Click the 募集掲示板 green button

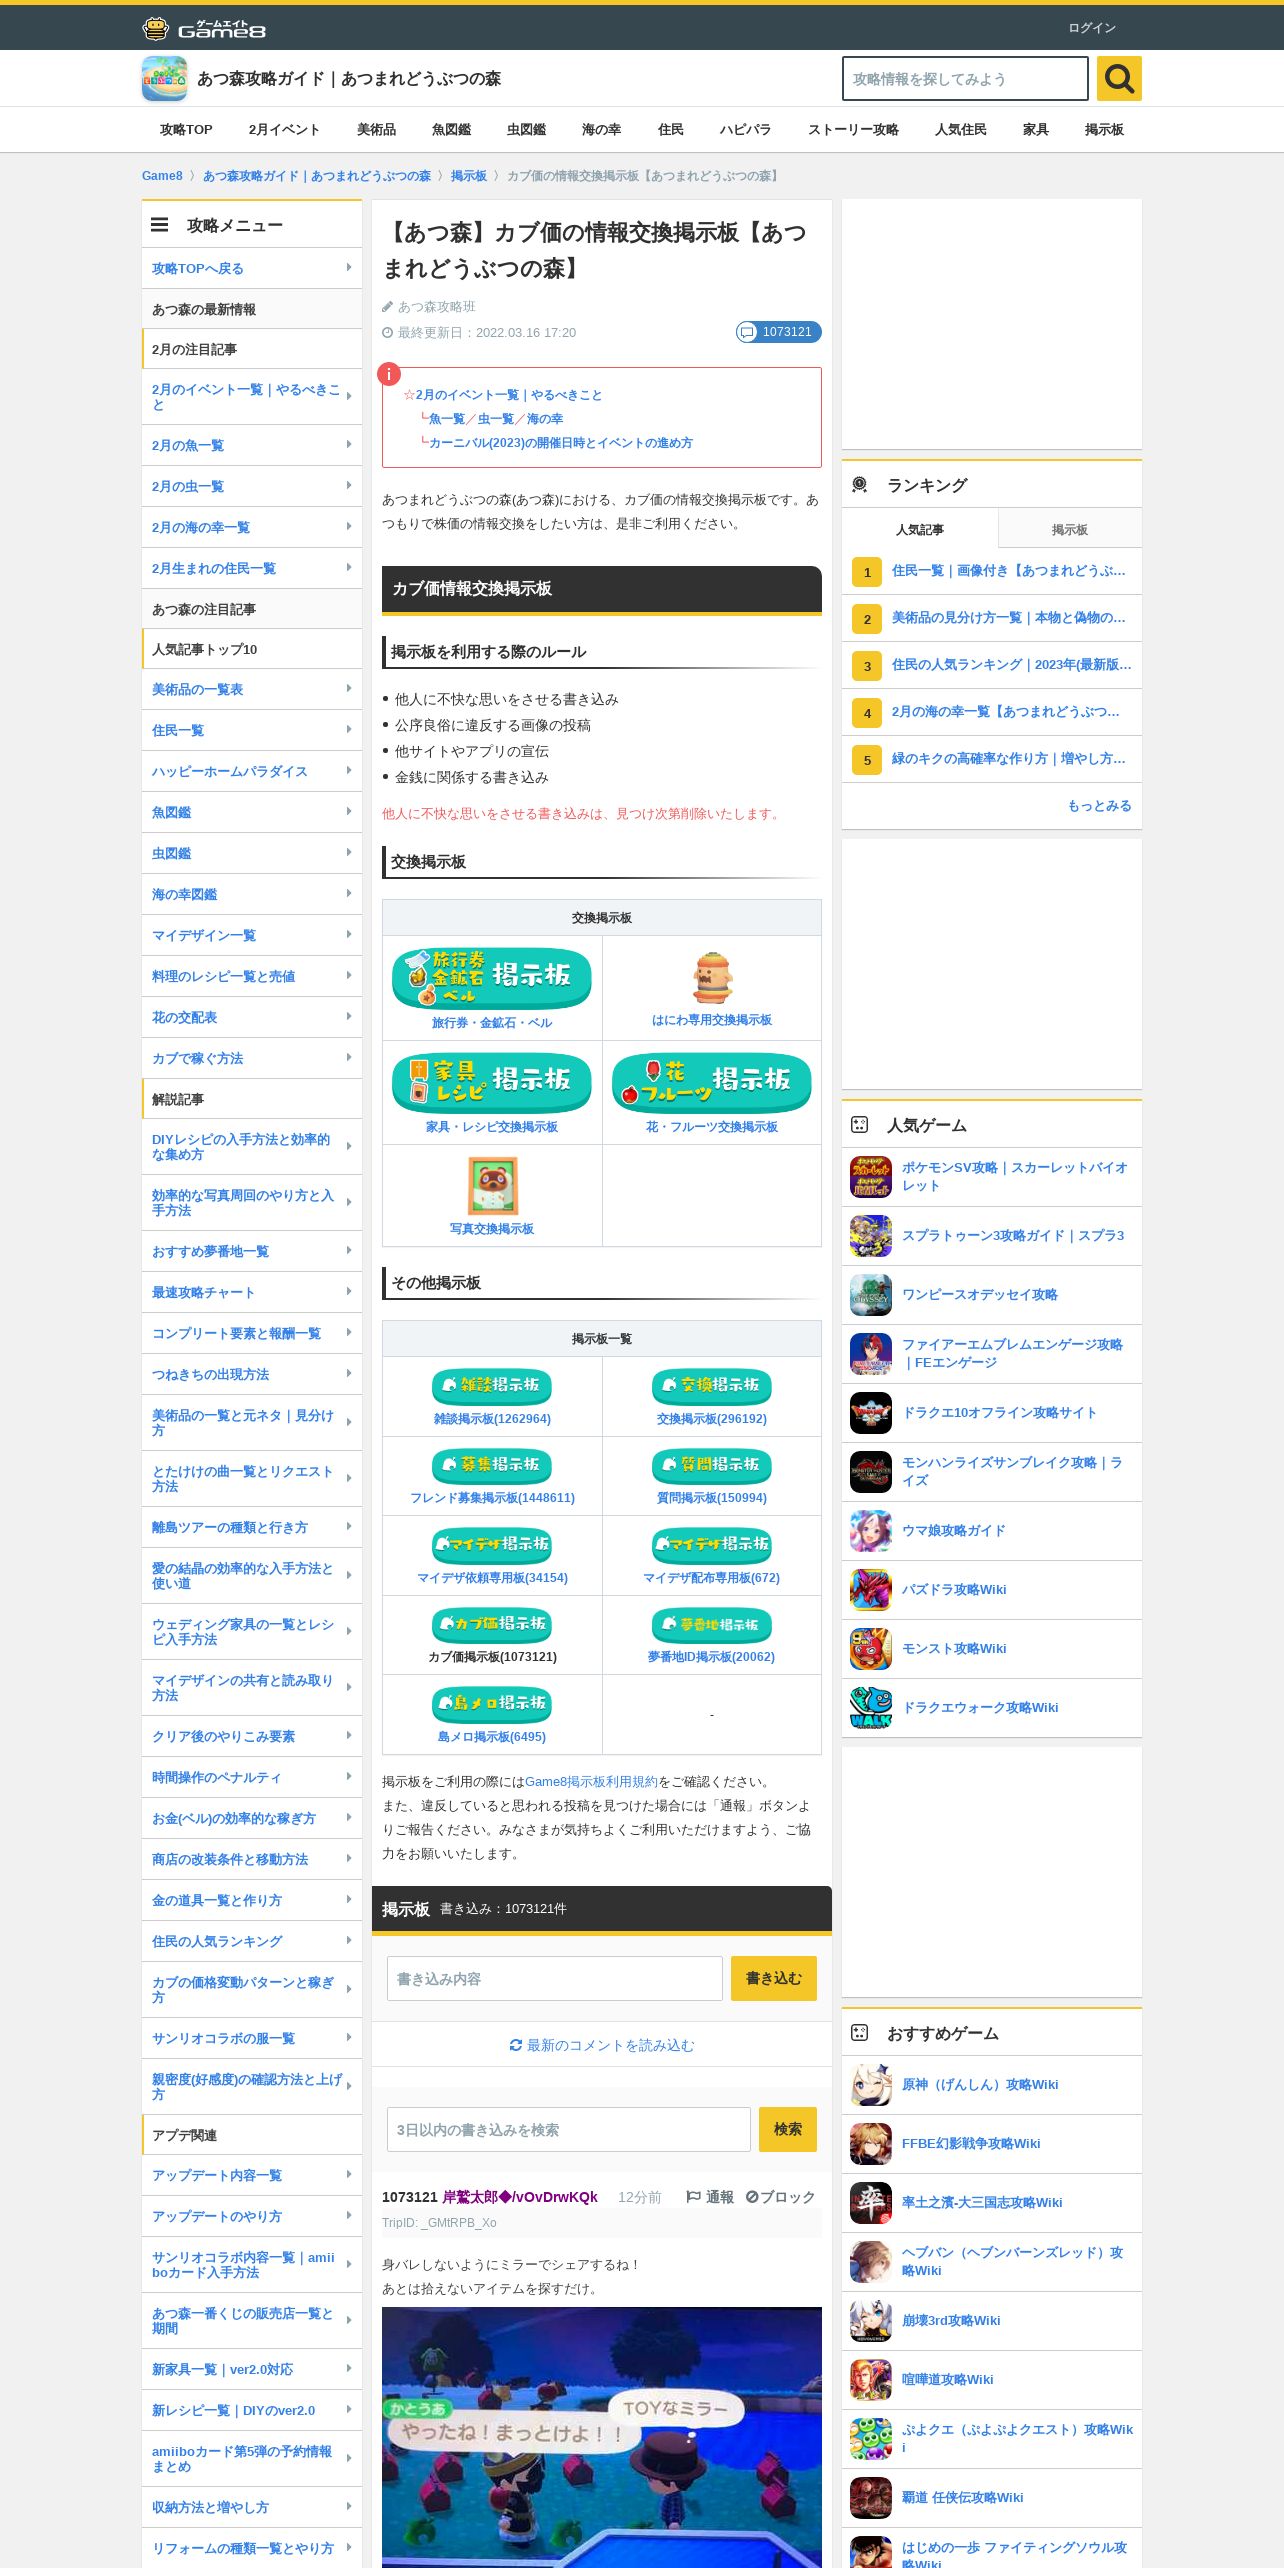coord(492,1464)
